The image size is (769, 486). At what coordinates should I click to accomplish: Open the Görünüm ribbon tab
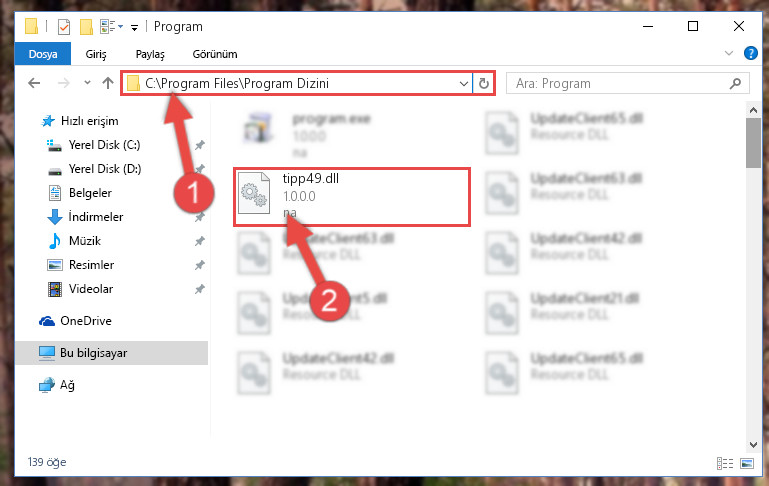[x=215, y=54]
